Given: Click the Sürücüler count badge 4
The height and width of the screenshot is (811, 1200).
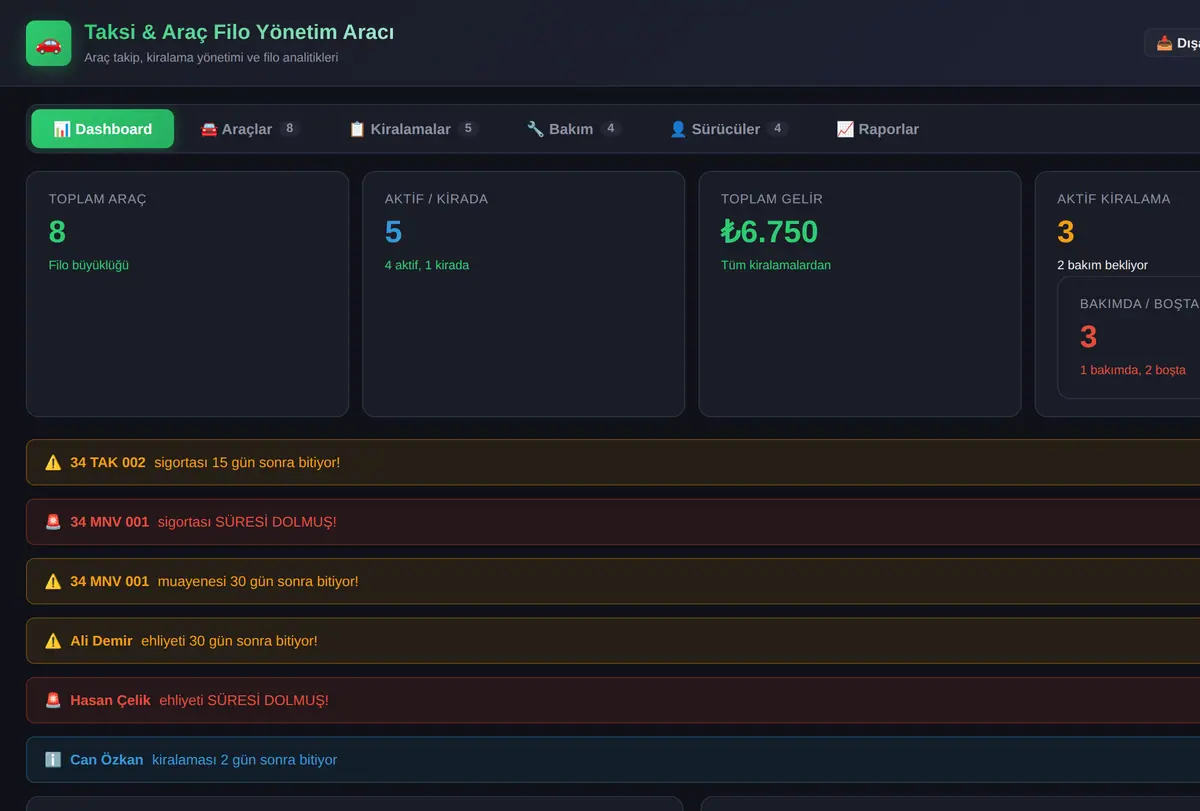Looking at the screenshot, I should coord(778,128).
